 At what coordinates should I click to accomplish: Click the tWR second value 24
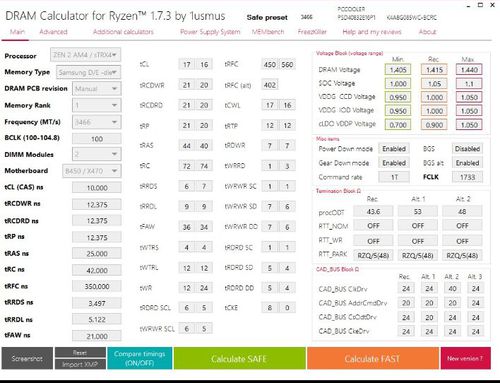tap(204, 288)
